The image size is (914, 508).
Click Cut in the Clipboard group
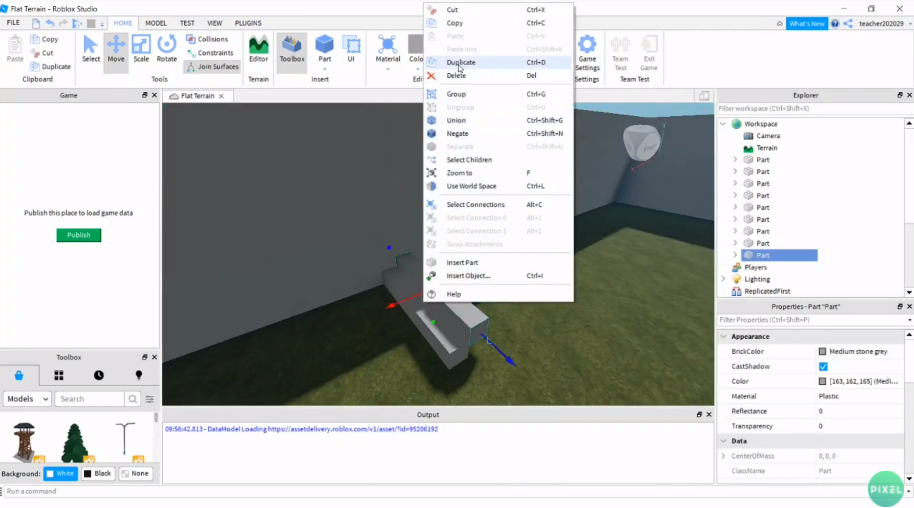[42, 52]
